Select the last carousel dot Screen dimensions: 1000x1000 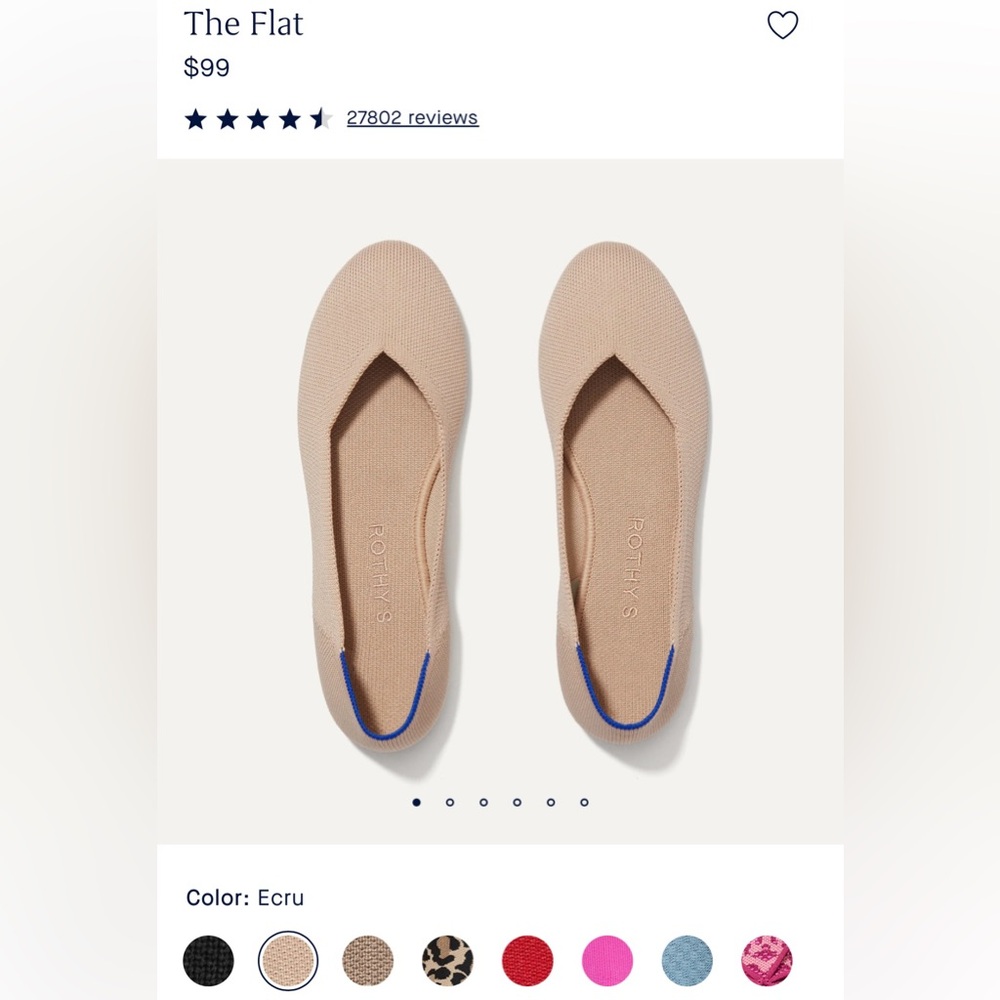pyautogui.click(x=584, y=802)
